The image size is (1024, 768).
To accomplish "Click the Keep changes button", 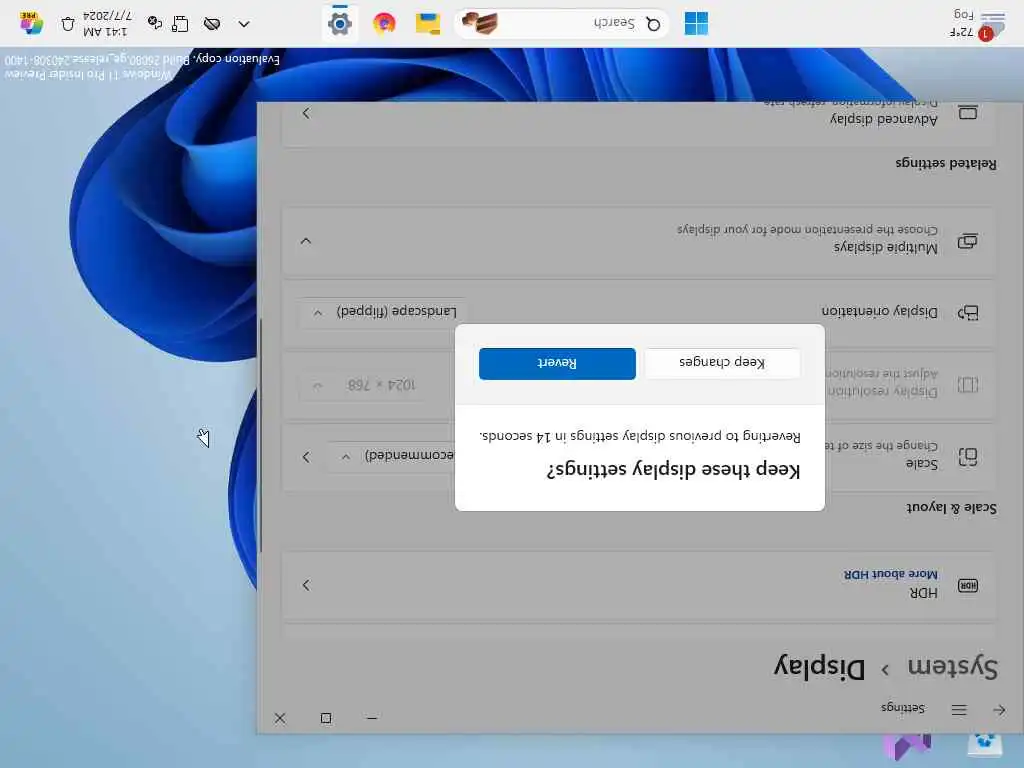I will [x=722, y=363].
